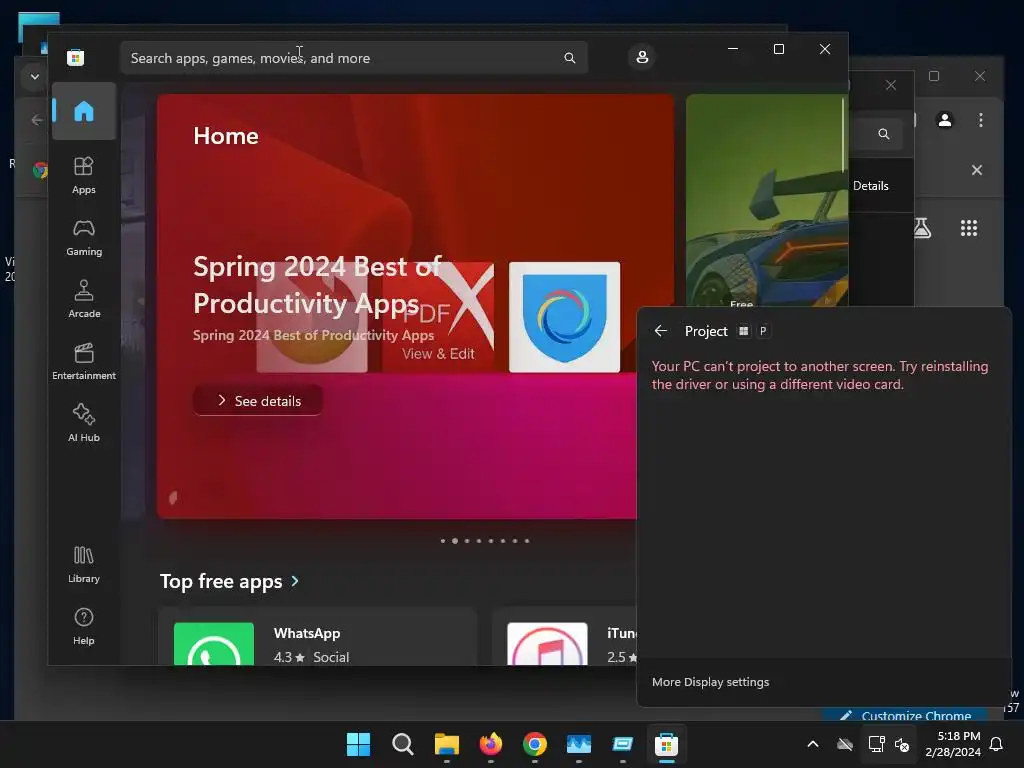
Task: Open the notifications bell
Action: point(997,744)
